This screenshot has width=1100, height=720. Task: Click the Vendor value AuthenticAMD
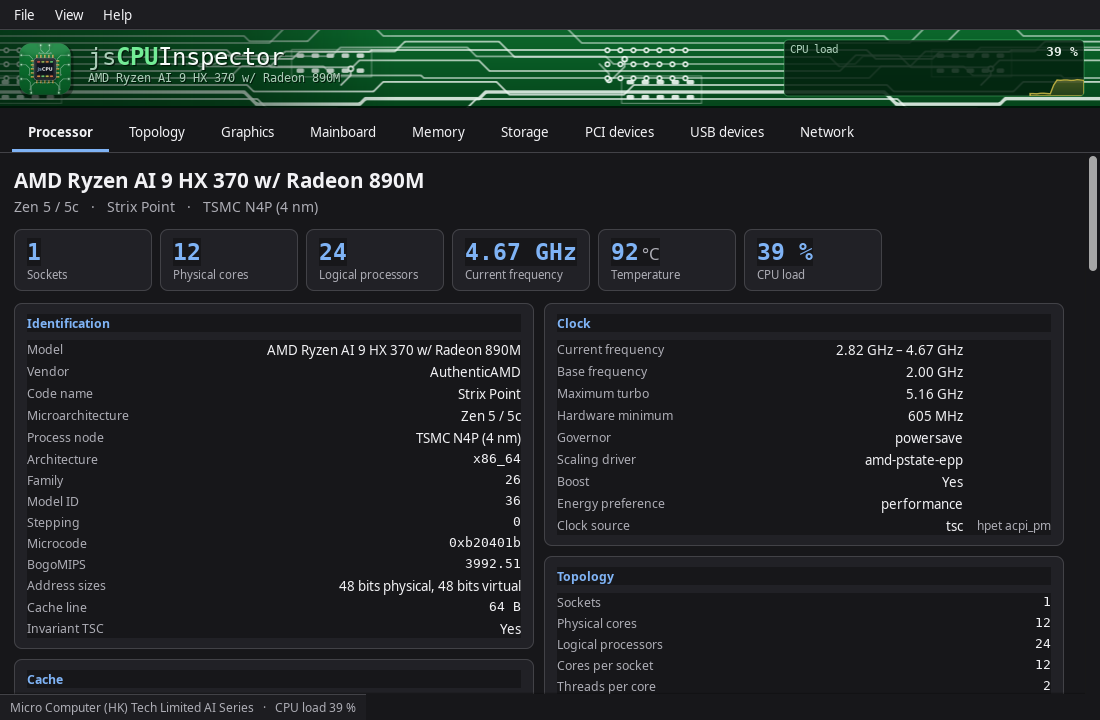point(475,372)
